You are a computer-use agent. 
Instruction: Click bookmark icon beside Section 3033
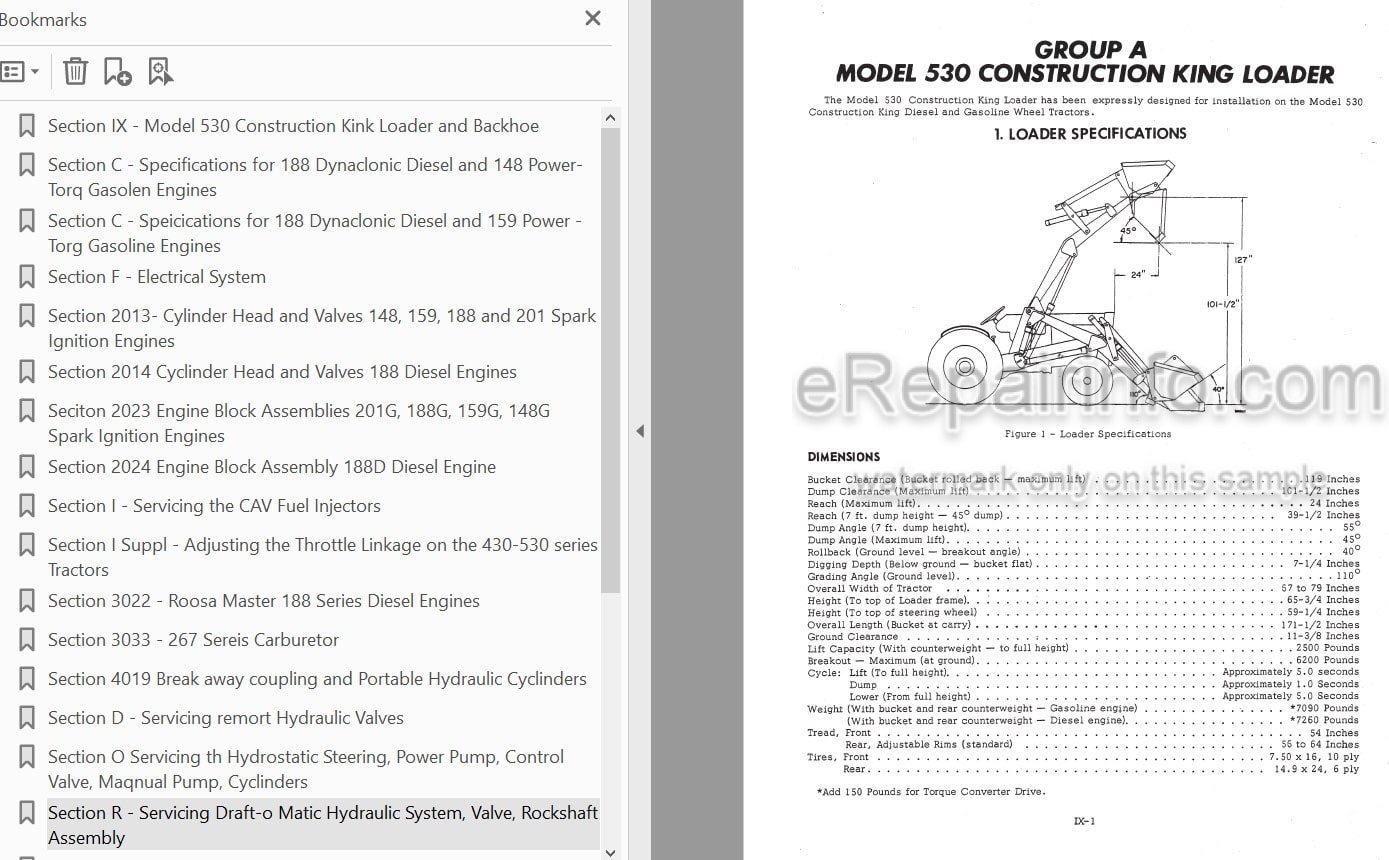27,640
